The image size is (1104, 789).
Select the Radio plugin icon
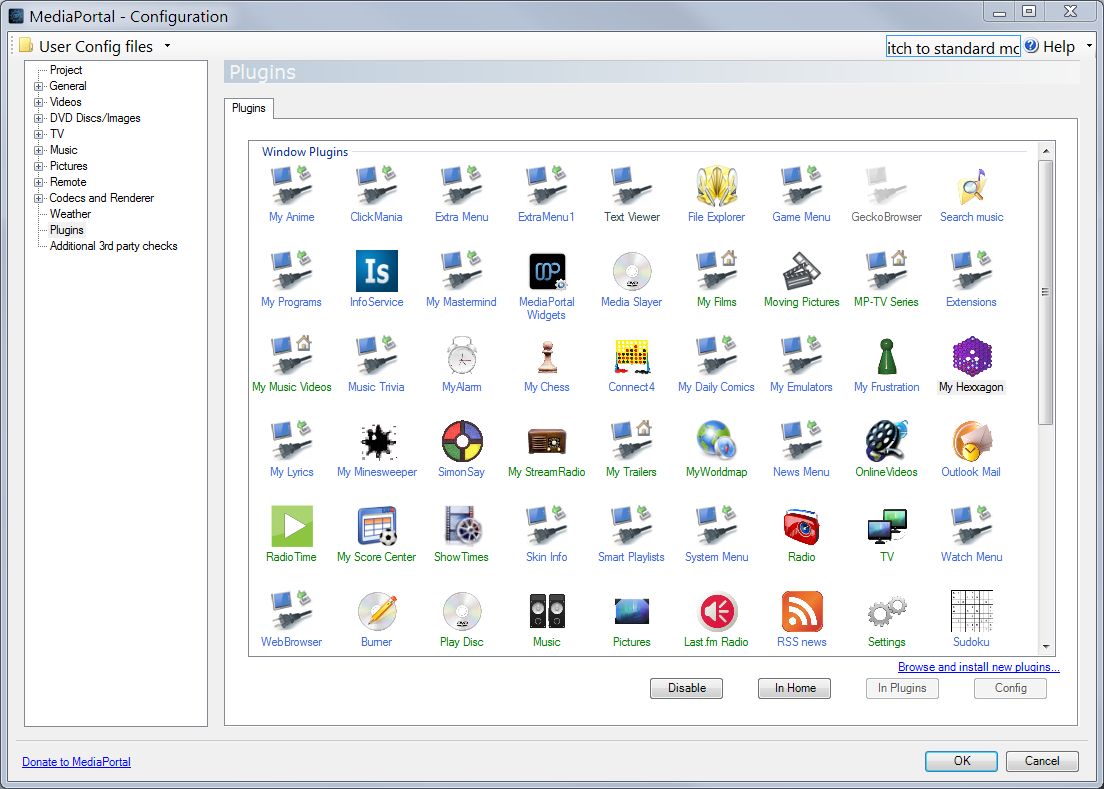click(x=801, y=526)
